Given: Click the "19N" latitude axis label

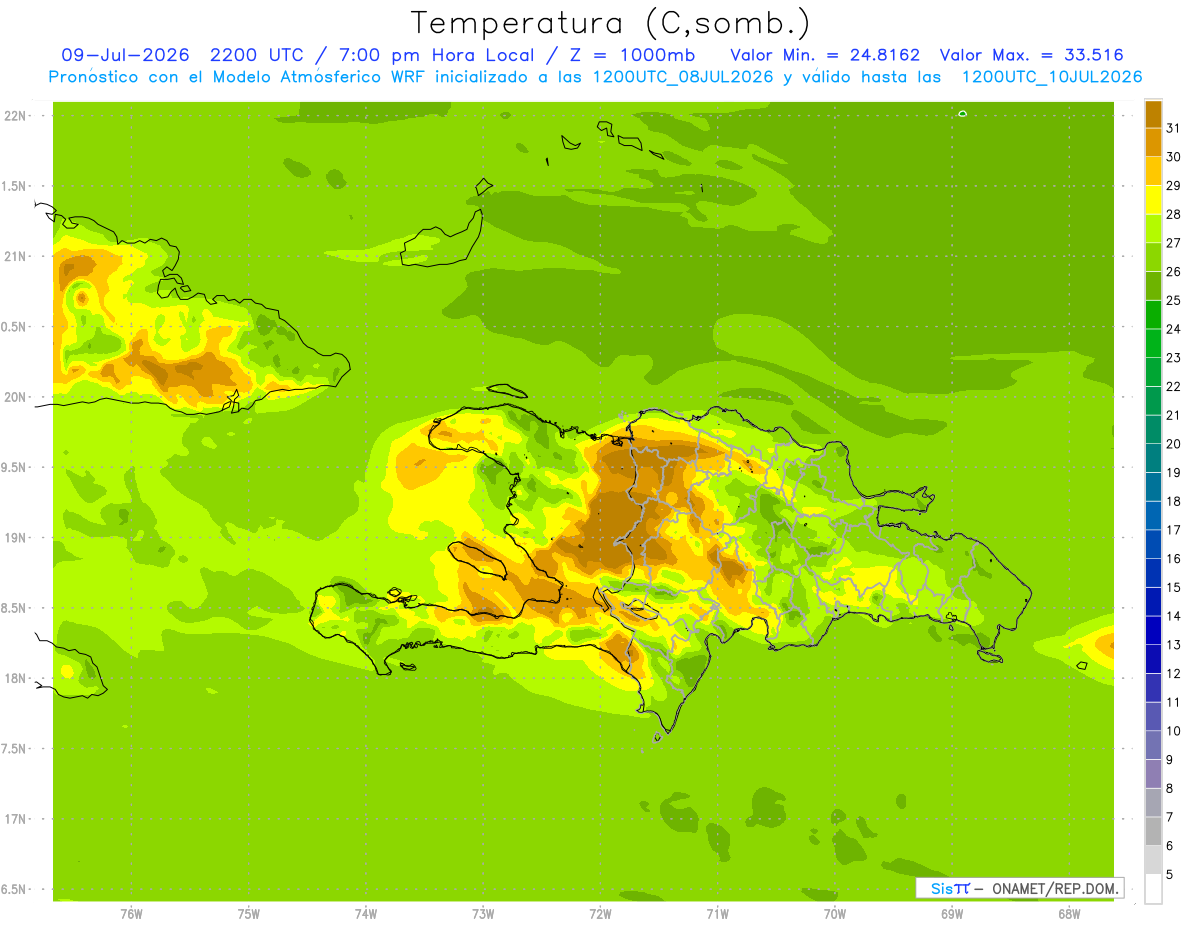Looking at the screenshot, I should 16,538.
